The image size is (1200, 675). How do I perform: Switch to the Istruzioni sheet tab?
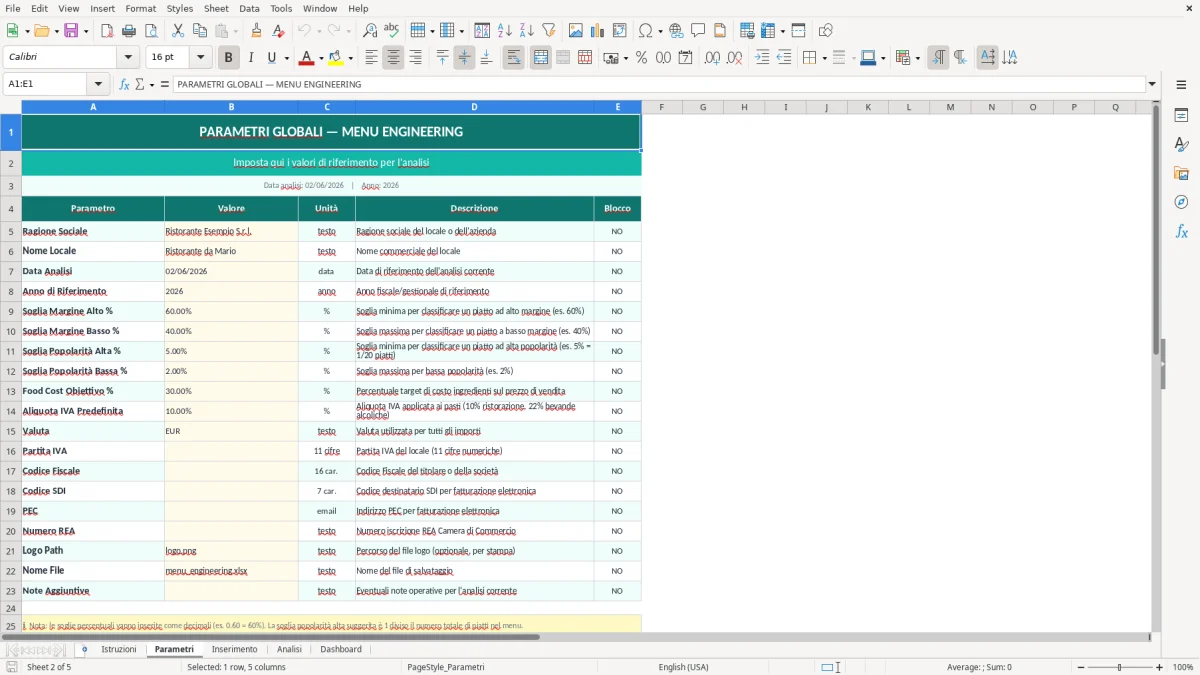point(119,649)
